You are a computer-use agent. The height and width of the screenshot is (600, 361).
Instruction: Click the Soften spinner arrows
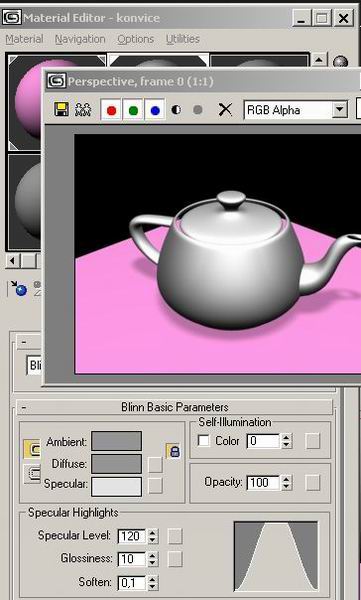tap(152, 582)
